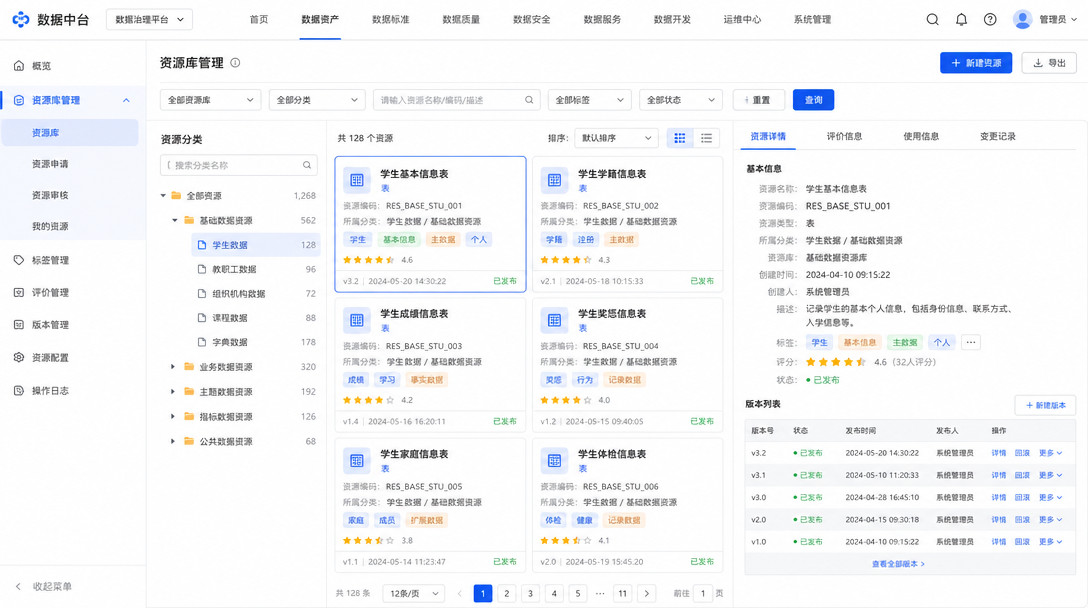Click the search icon in the top bar
This screenshot has width=1088, height=608.
[933, 19]
